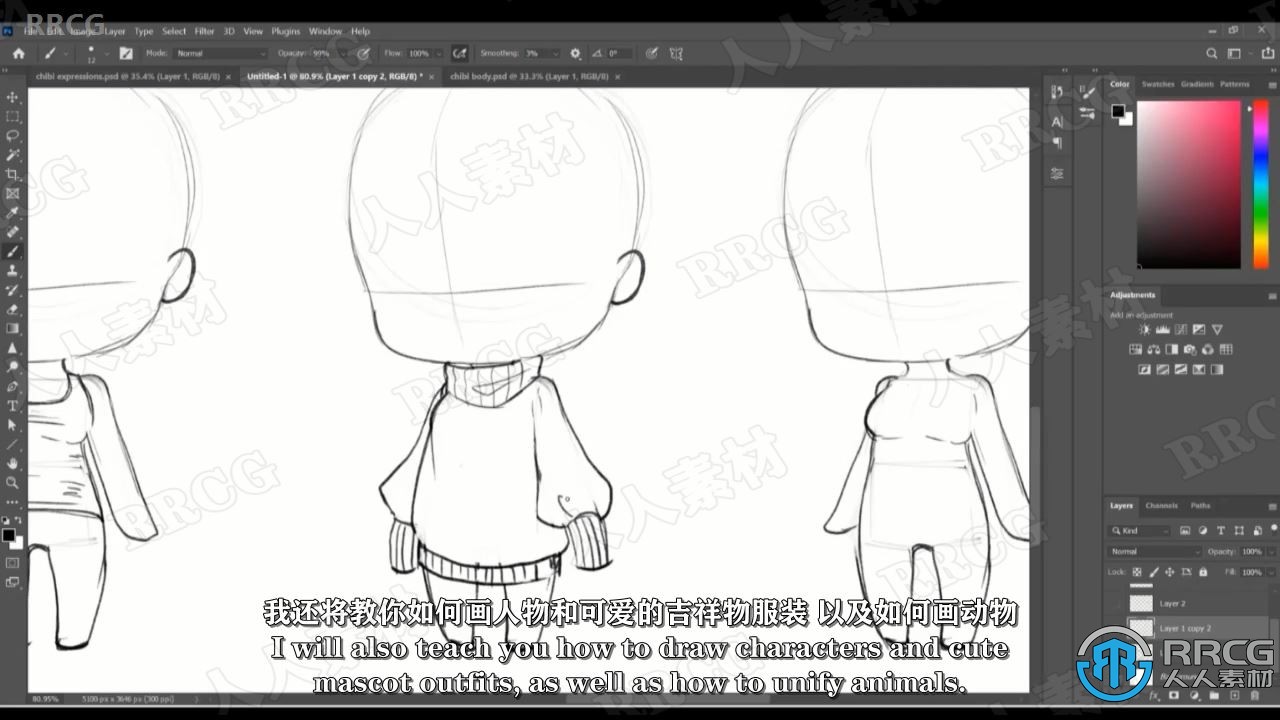Toggle lock transparent pixels
This screenshot has width=1280, height=720.
coord(1137,572)
